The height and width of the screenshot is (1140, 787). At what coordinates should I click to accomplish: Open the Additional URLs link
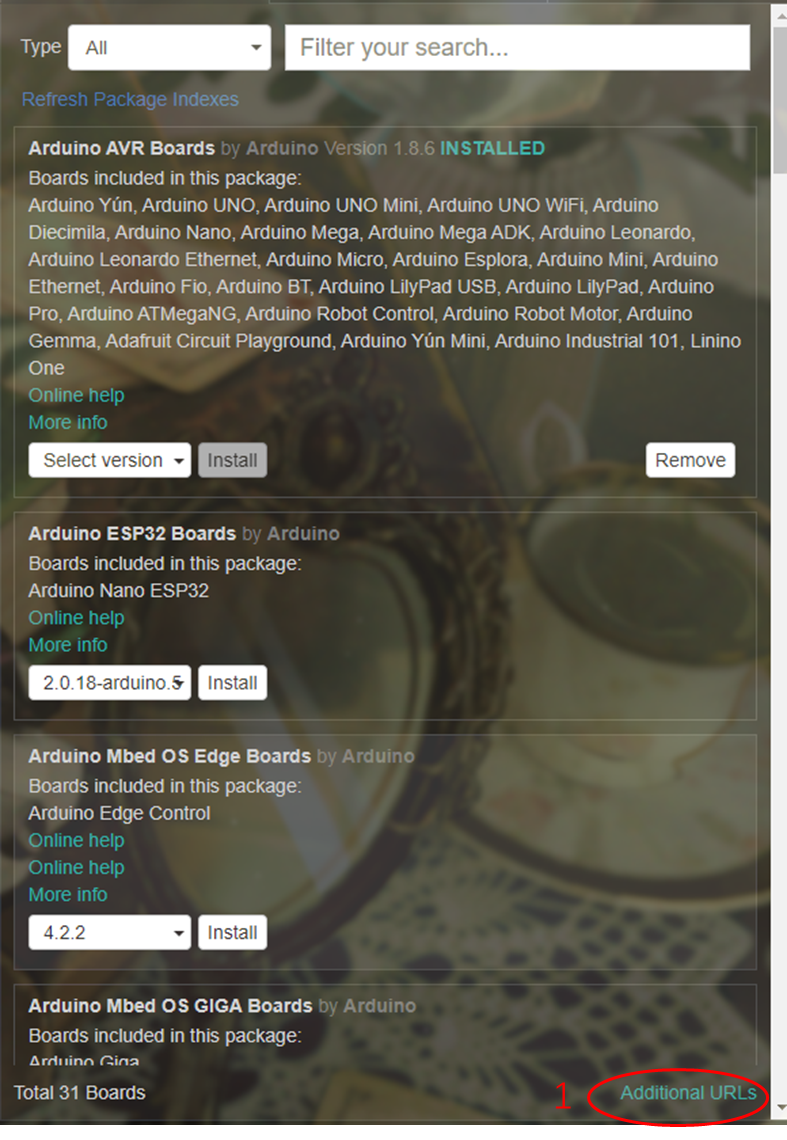[688, 1093]
